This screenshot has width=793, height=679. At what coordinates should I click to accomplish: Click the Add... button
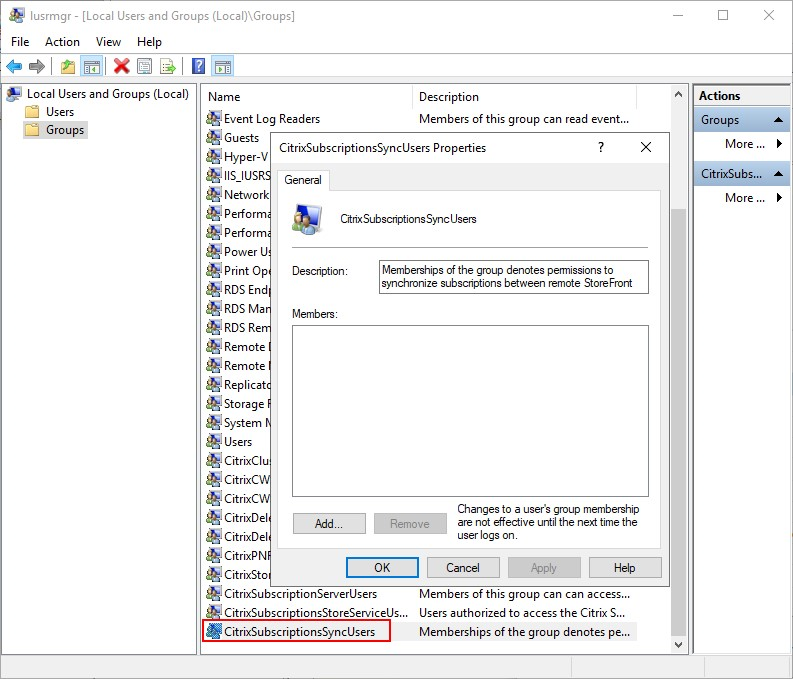[329, 524]
